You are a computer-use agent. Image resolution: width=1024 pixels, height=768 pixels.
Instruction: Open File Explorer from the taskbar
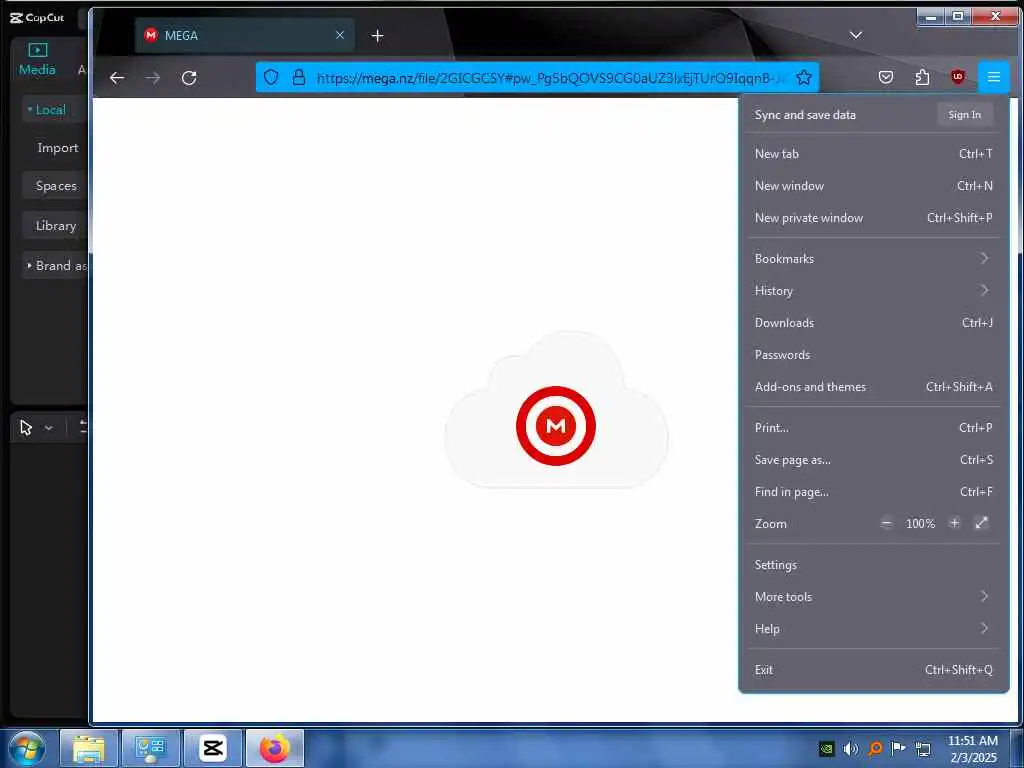[89, 748]
